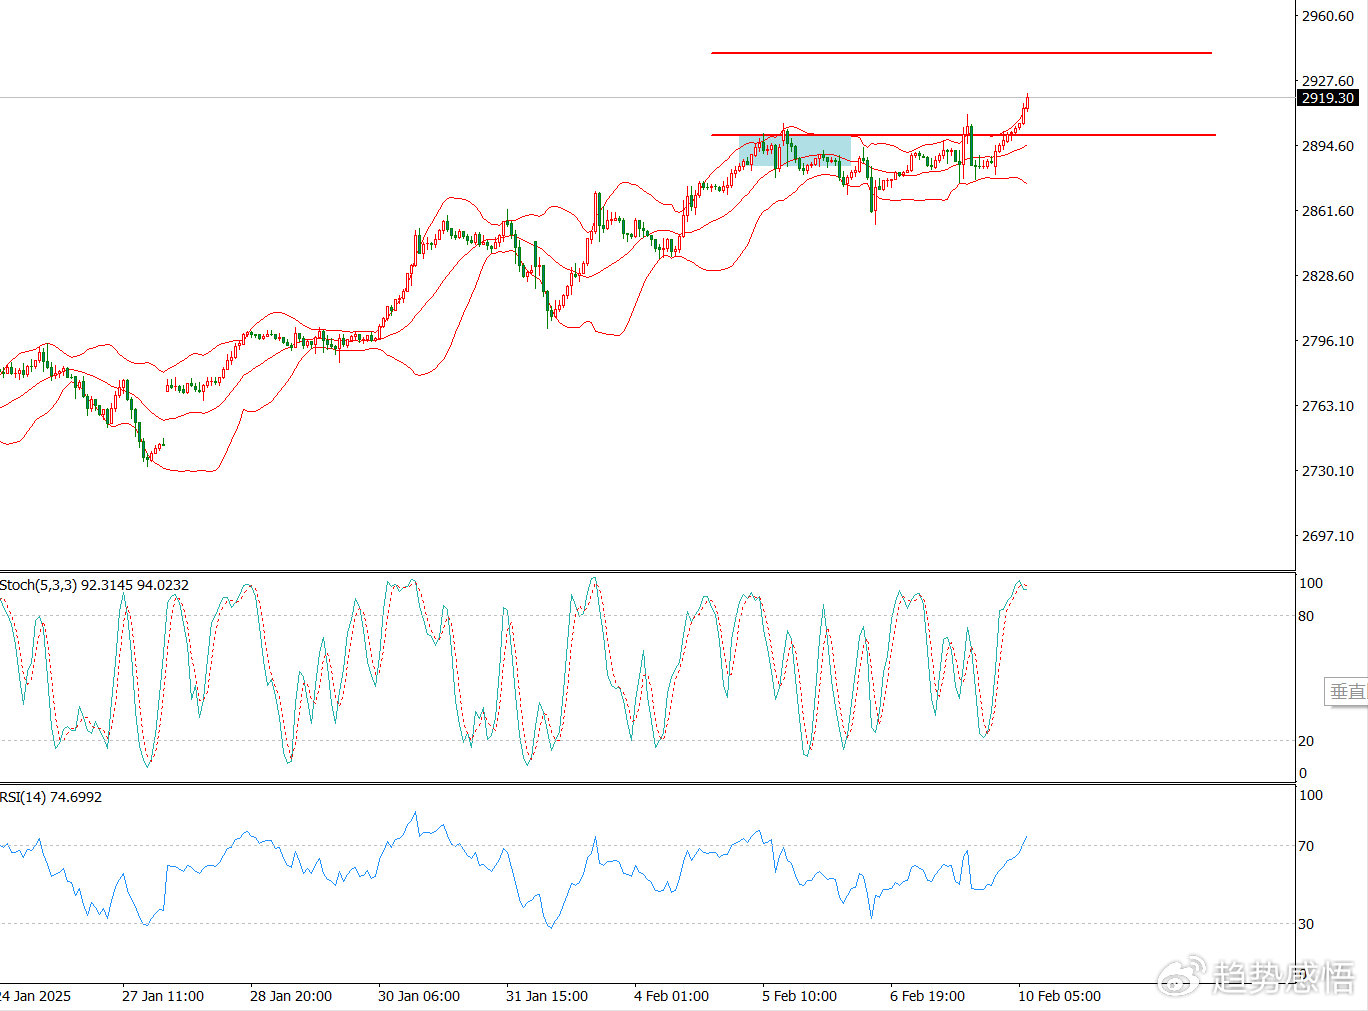The image size is (1368, 1011).
Task: Click the 2730.10 price axis label
Action: pos(1327,471)
